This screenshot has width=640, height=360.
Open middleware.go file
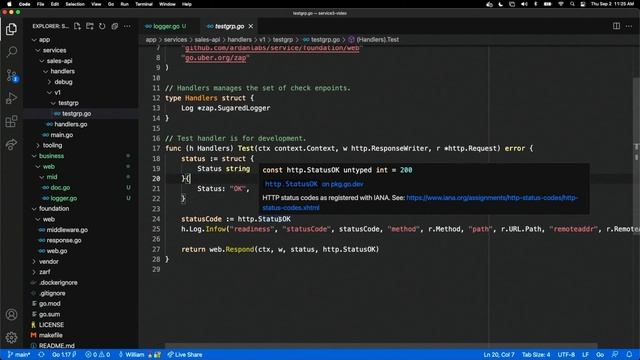tap(67, 230)
